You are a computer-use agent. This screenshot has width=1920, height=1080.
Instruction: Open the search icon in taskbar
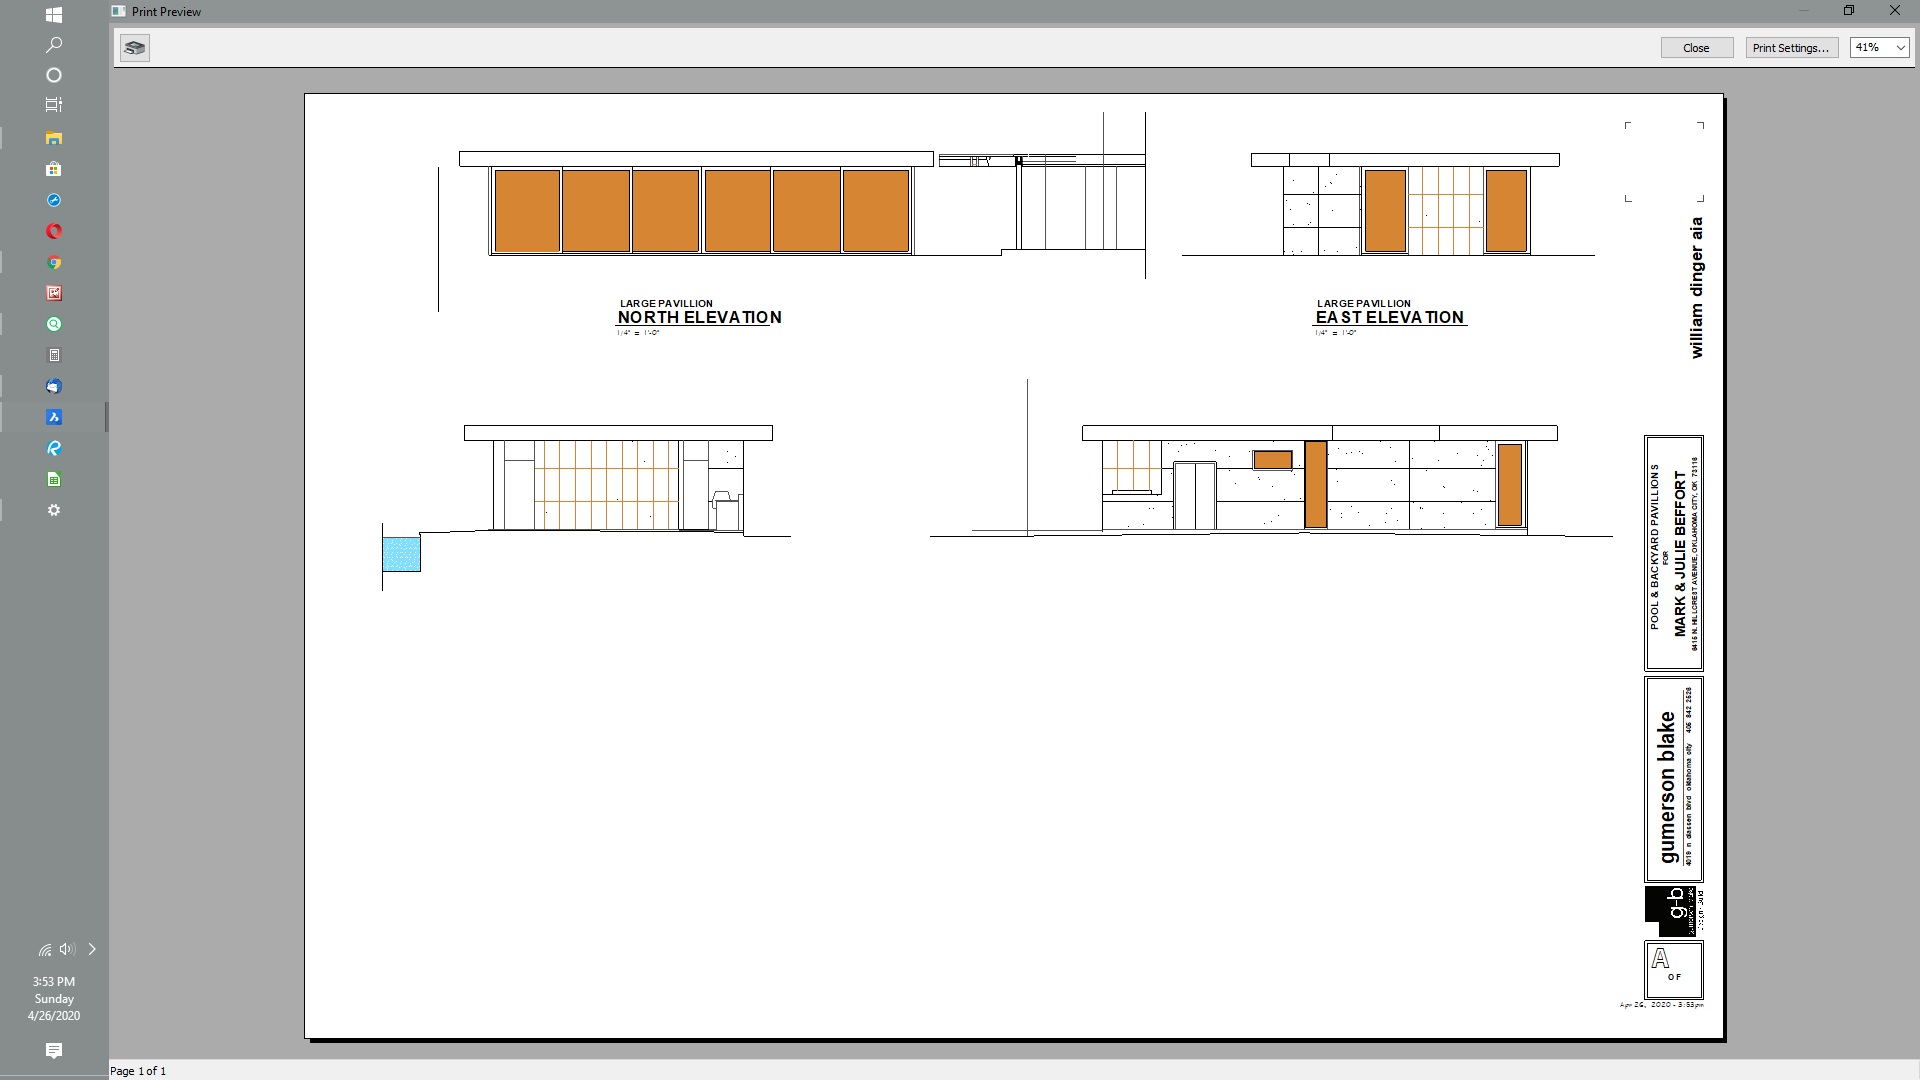point(54,44)
